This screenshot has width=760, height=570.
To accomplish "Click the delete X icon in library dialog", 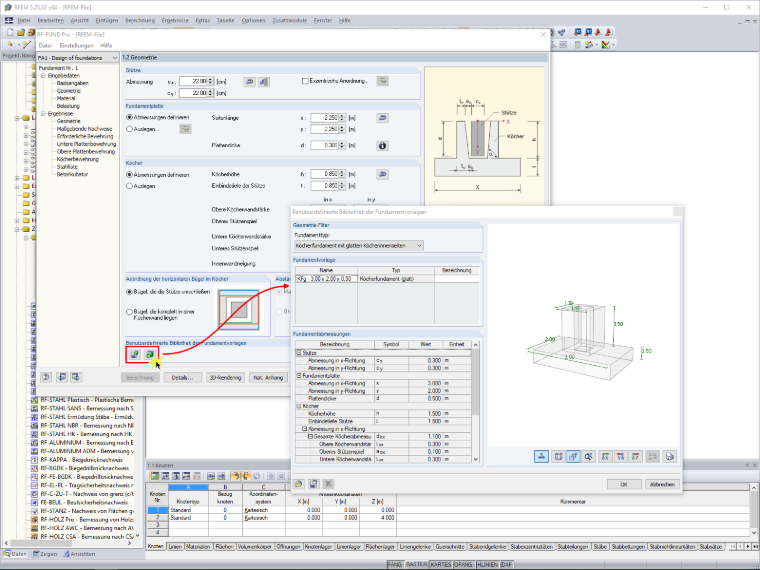I will click(328, 484).
